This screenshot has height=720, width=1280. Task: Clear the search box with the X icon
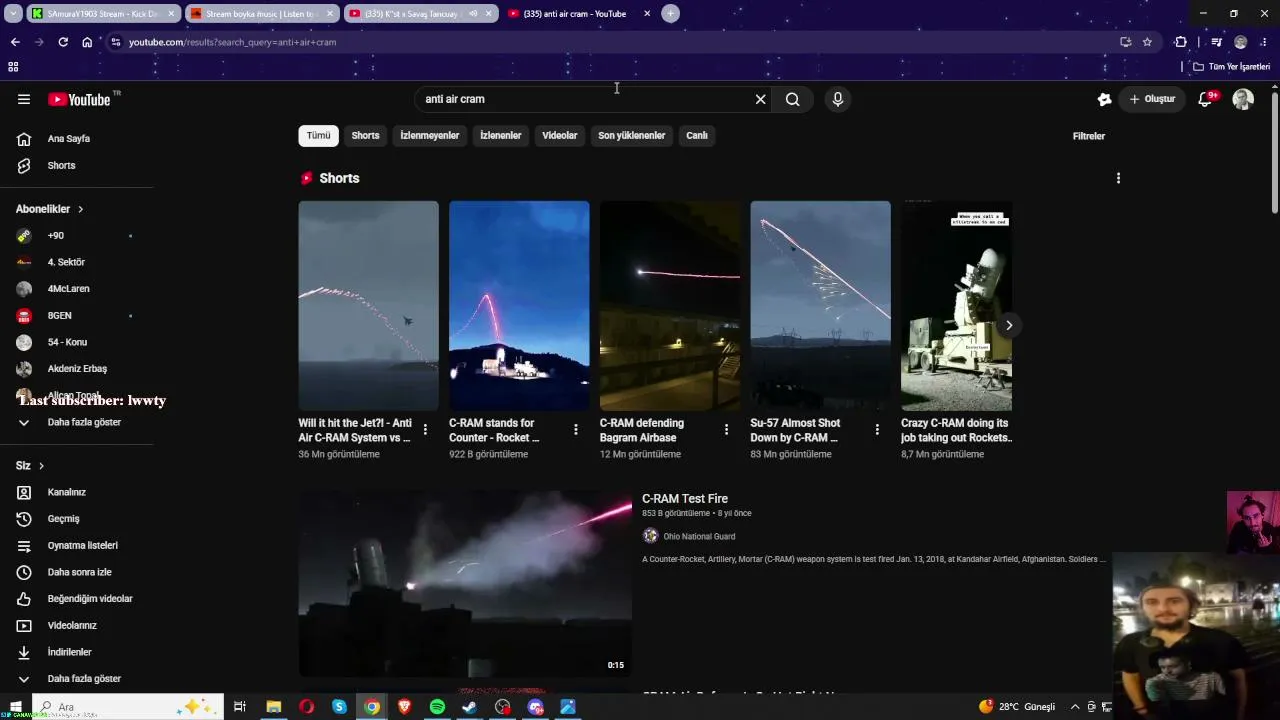tap(760, 99)
